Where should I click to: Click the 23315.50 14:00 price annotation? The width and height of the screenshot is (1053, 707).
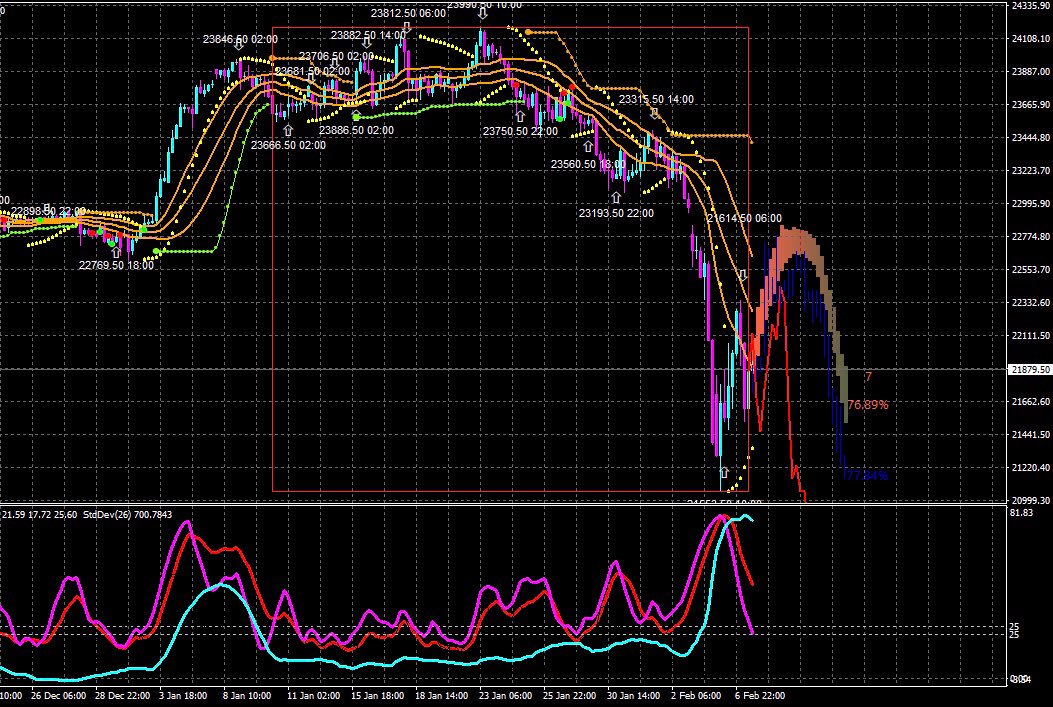coord(656,99)
